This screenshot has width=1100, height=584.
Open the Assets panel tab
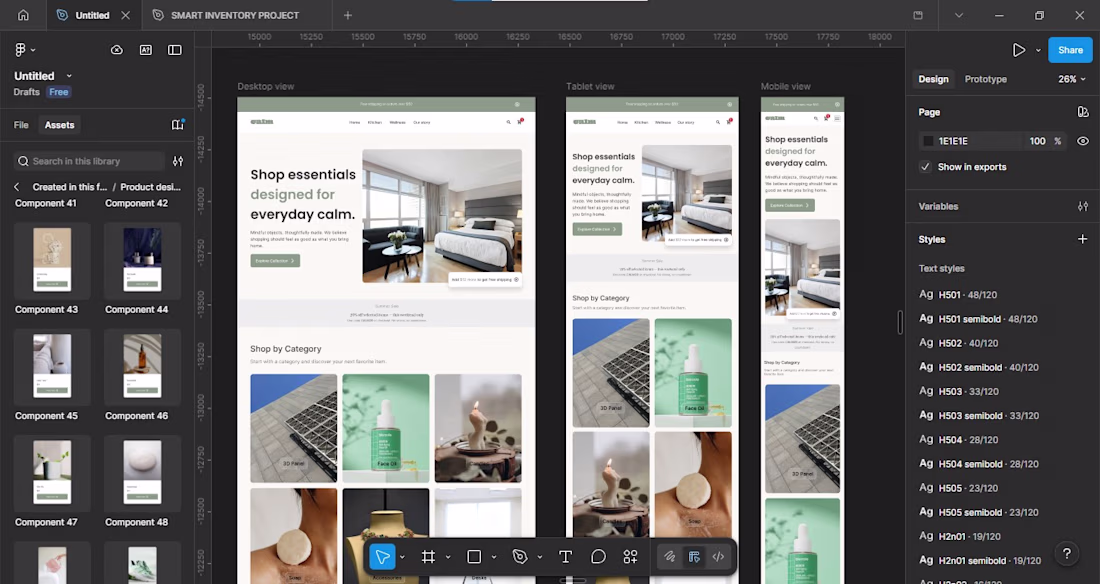(x=60, y=125)
